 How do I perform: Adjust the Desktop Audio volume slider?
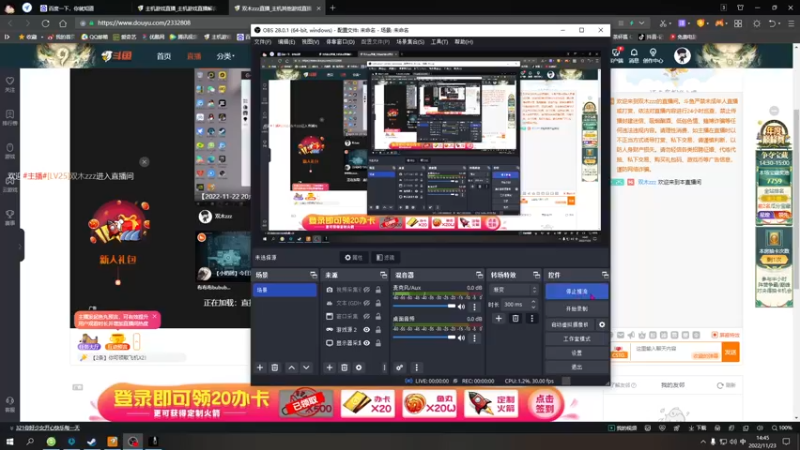click(423, 337)
